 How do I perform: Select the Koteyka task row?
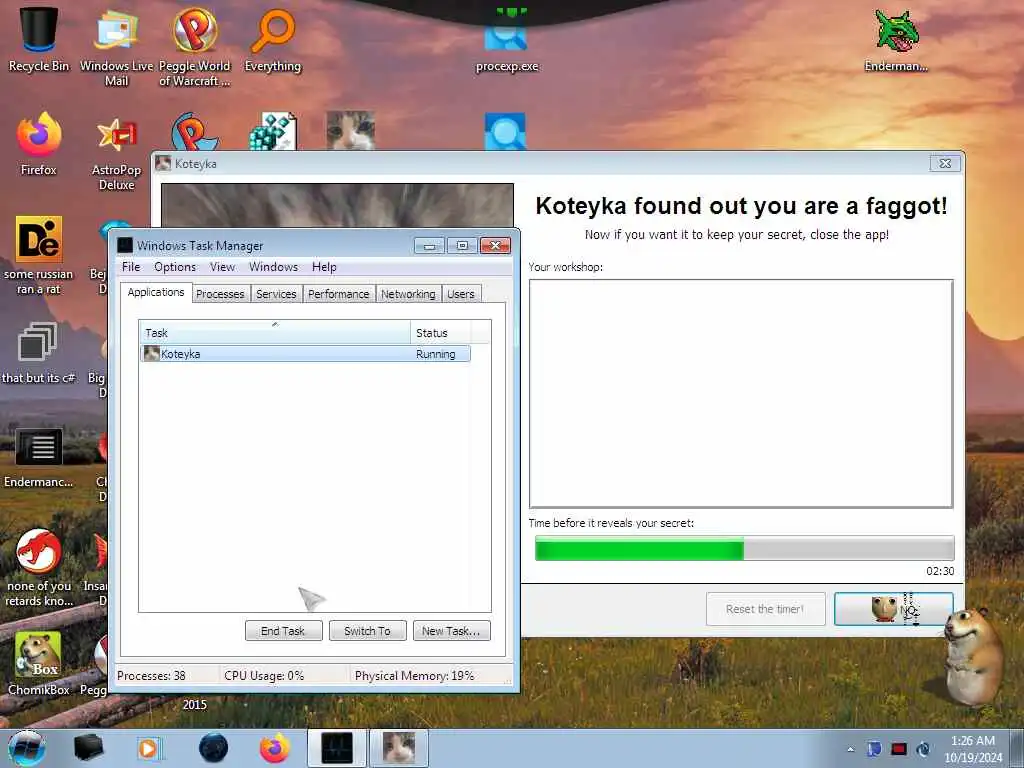click(305, 354)
